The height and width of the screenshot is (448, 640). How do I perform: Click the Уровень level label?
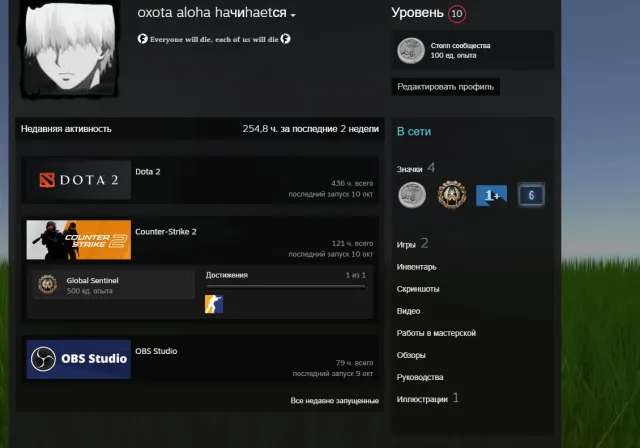click(417, 13)
